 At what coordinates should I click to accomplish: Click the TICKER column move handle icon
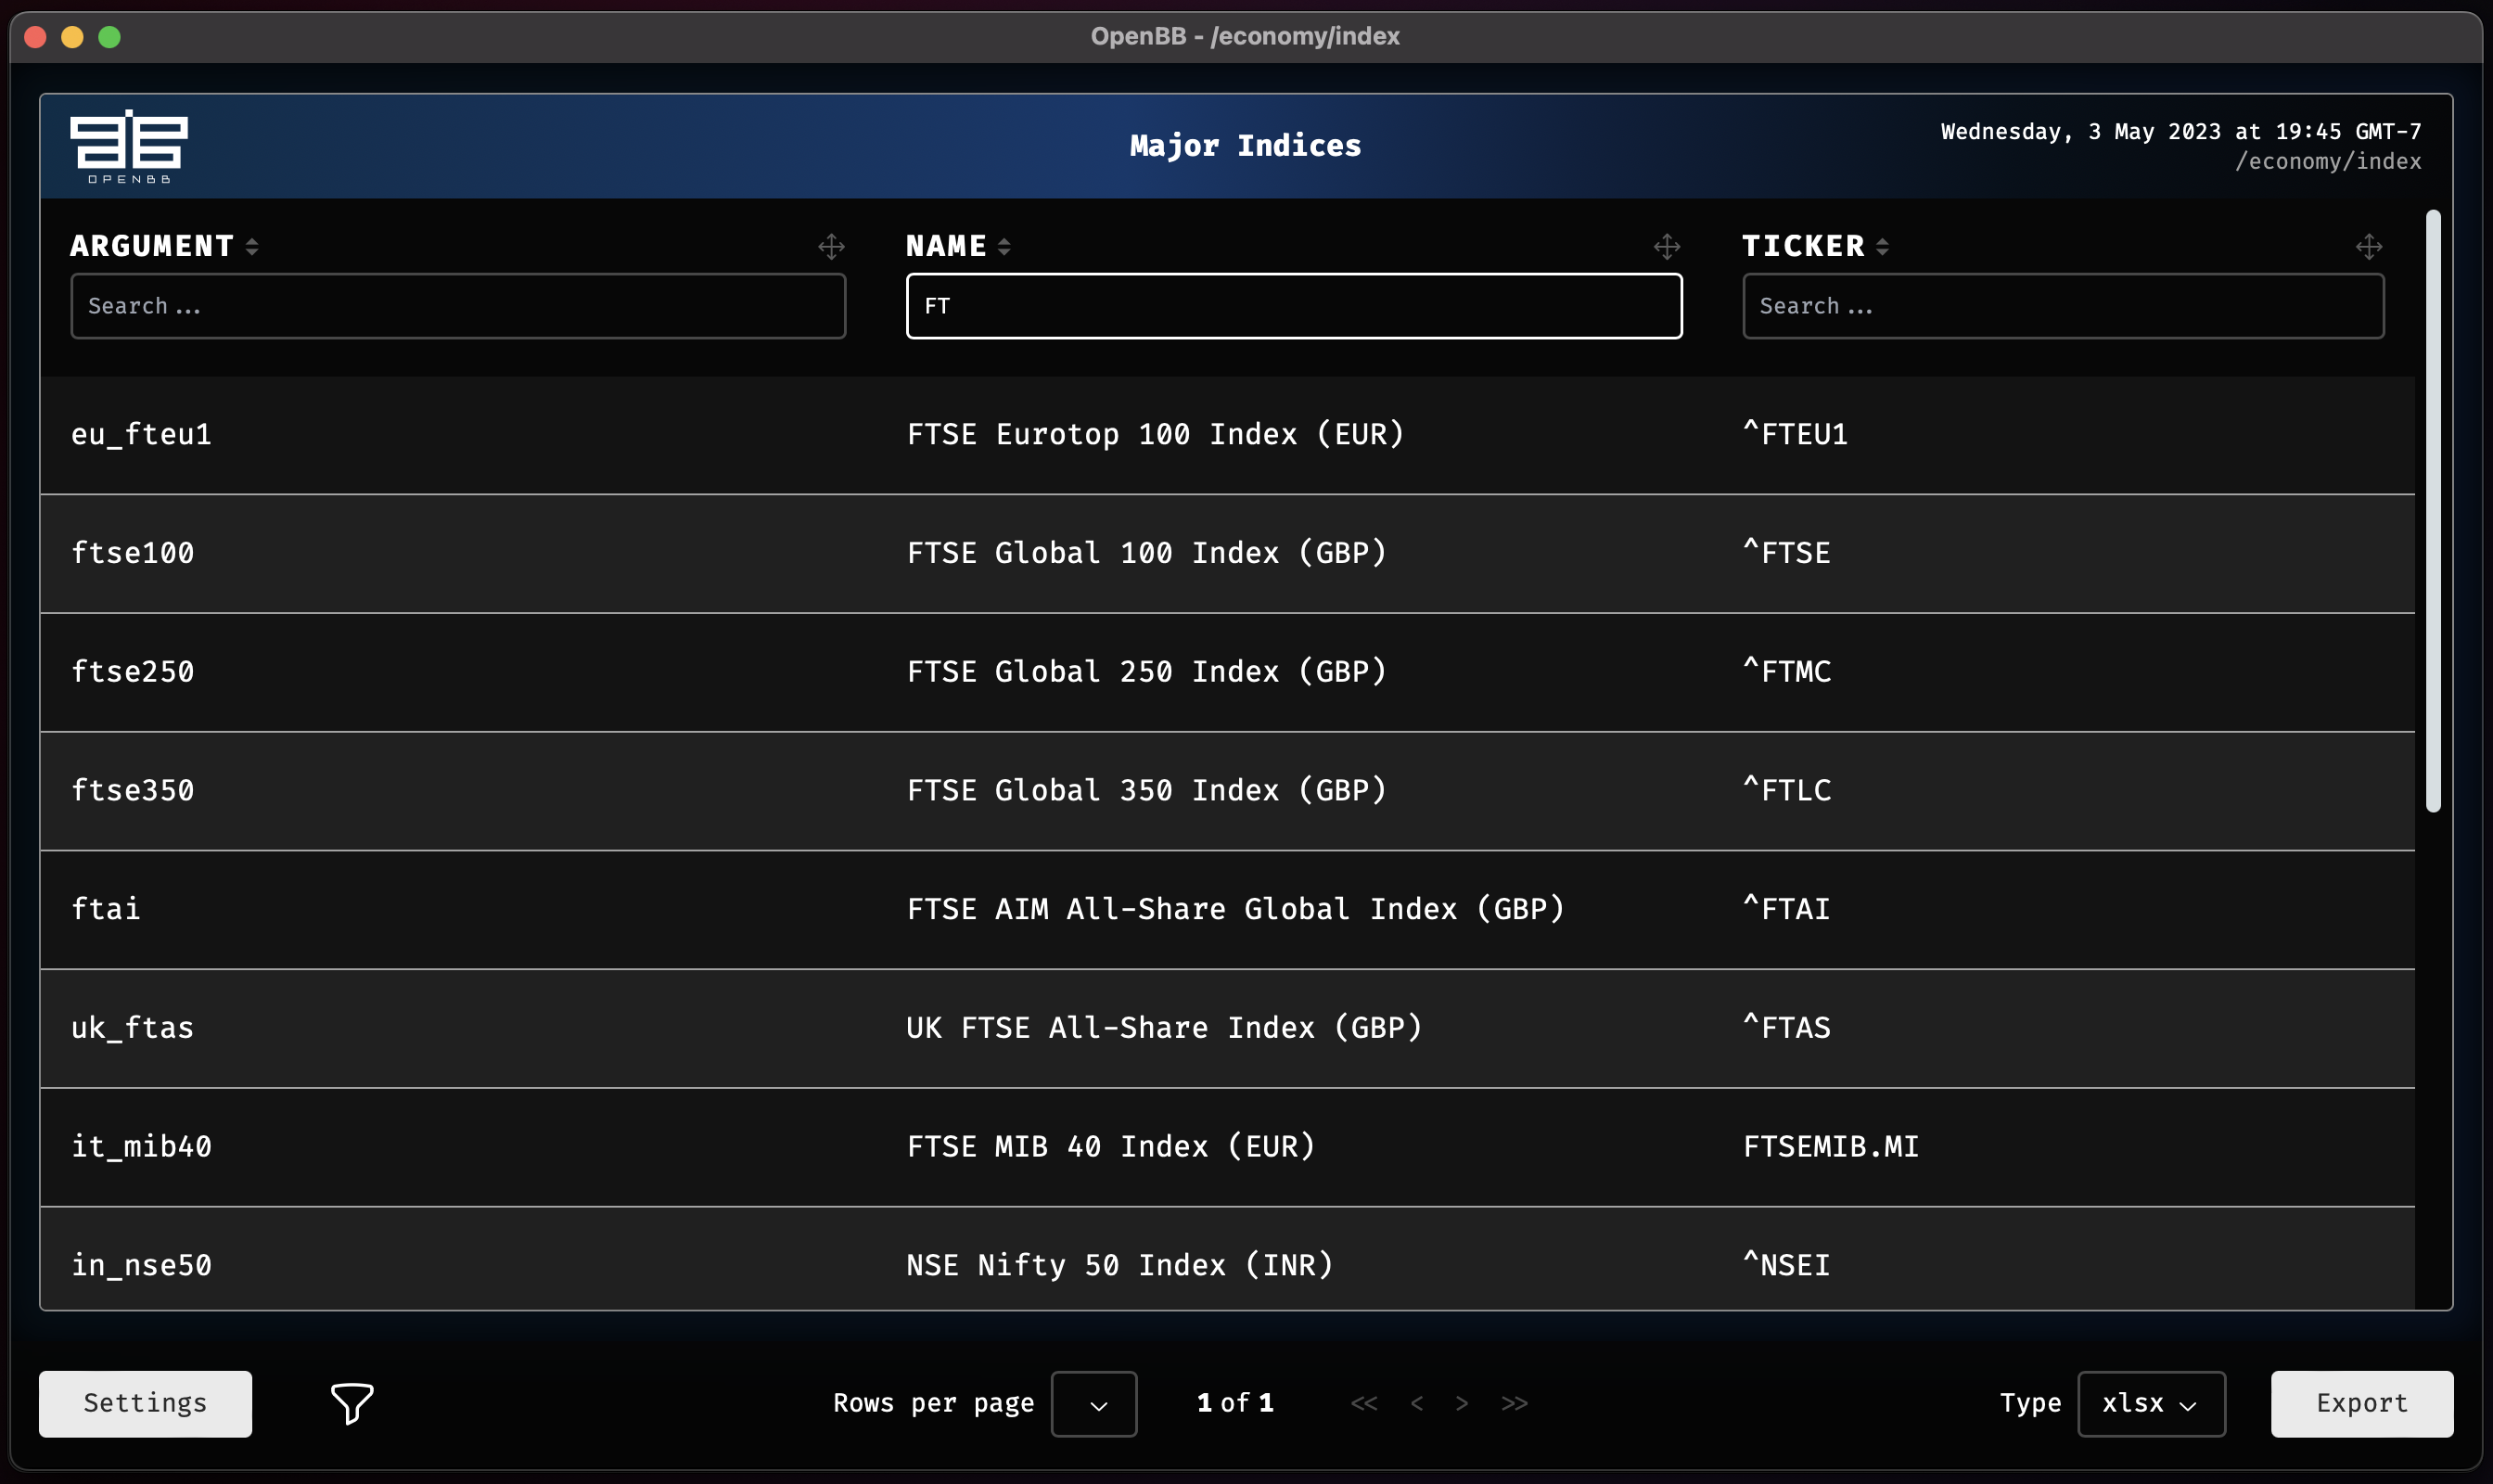[2368, 247]
